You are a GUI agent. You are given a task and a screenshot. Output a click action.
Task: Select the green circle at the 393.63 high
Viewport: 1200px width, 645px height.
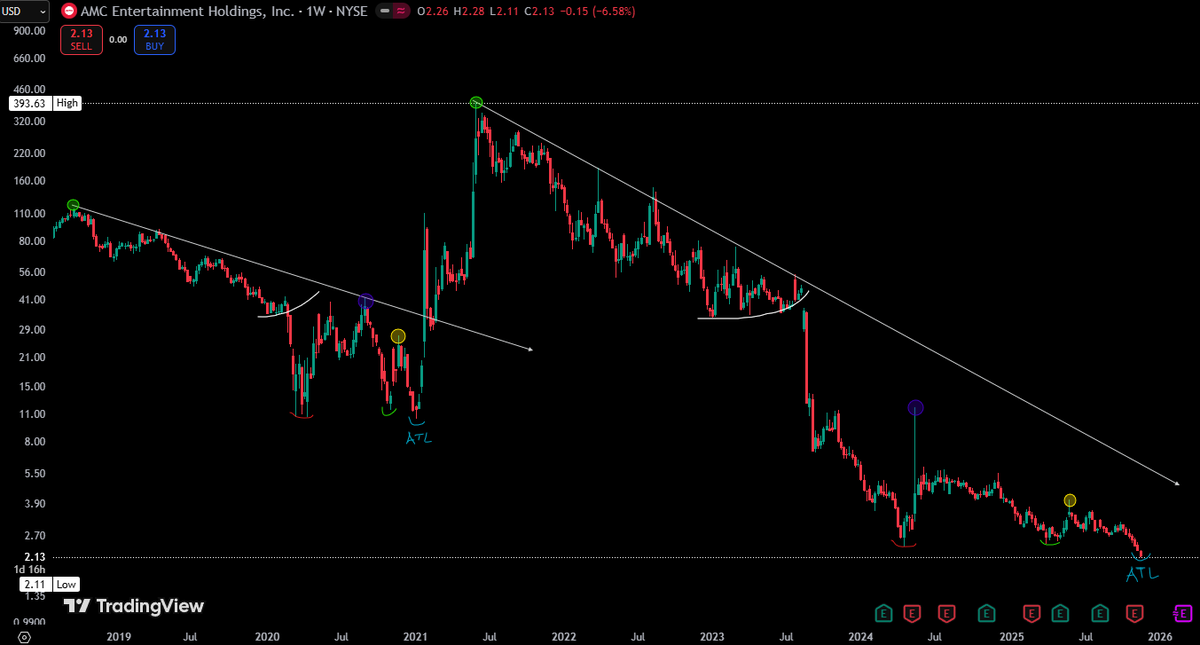[x=477, y=102]
